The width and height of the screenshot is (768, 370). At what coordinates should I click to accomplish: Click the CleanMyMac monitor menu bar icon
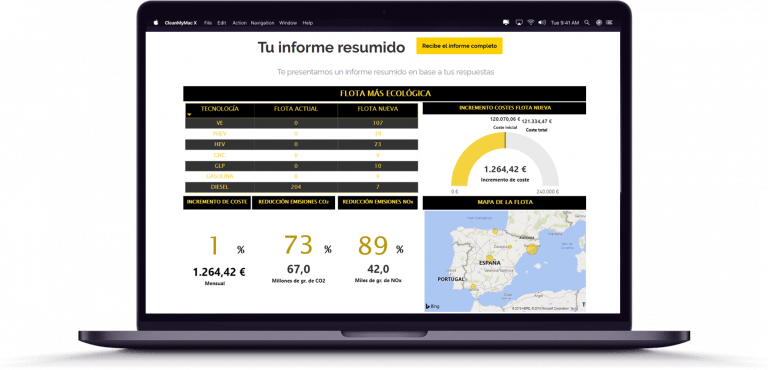(x=506, y=23)
